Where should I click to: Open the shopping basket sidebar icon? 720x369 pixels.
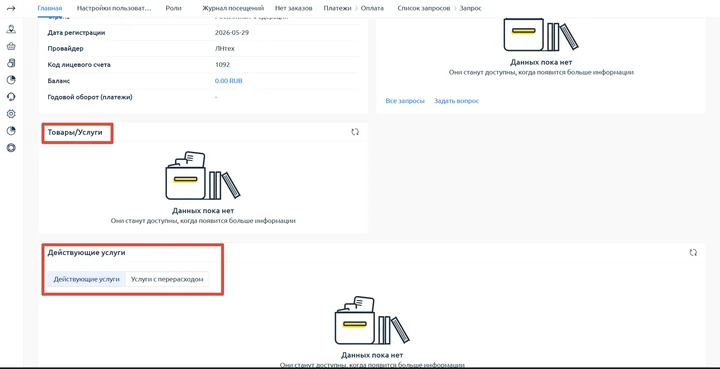click(x=11, y=46)
